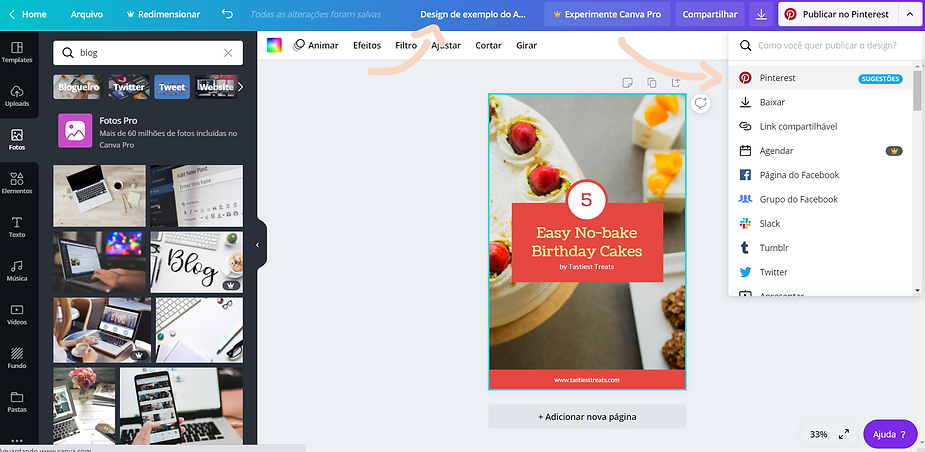The width and height of the screenshot is (925, 452).
Task: Select Link compartilhável option
Action: 821,126
